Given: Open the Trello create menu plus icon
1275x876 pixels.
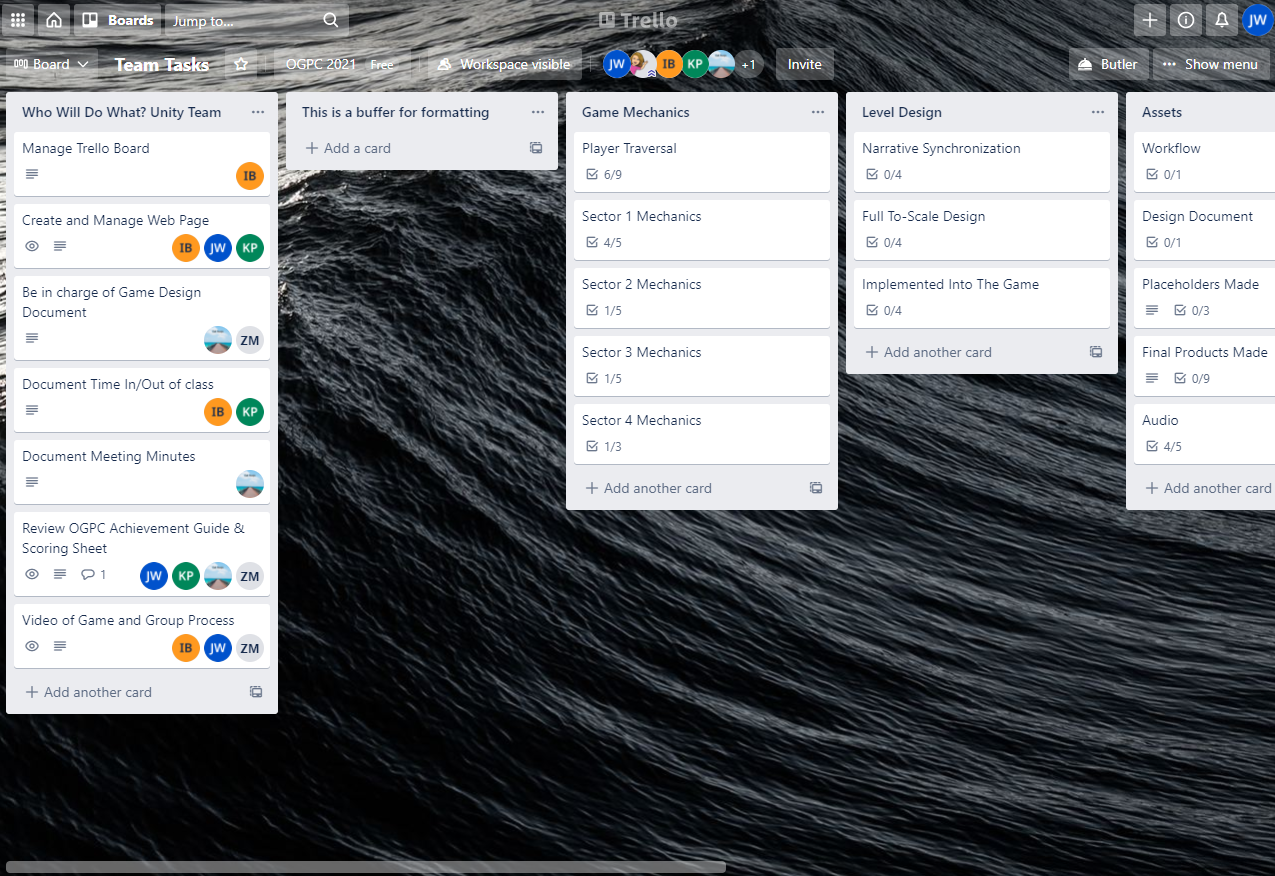Looking at the screenshot, I should click(1149, 19).
